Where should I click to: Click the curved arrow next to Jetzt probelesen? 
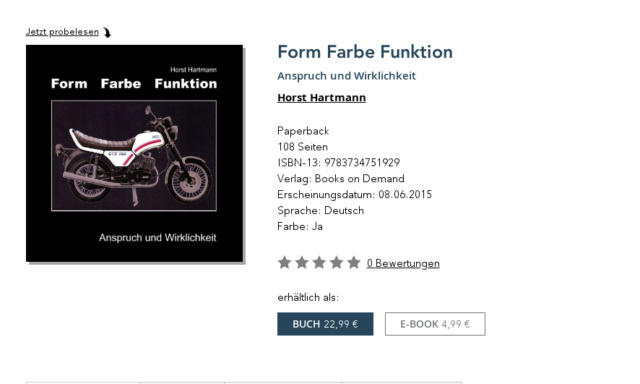[x=107, y=32]
